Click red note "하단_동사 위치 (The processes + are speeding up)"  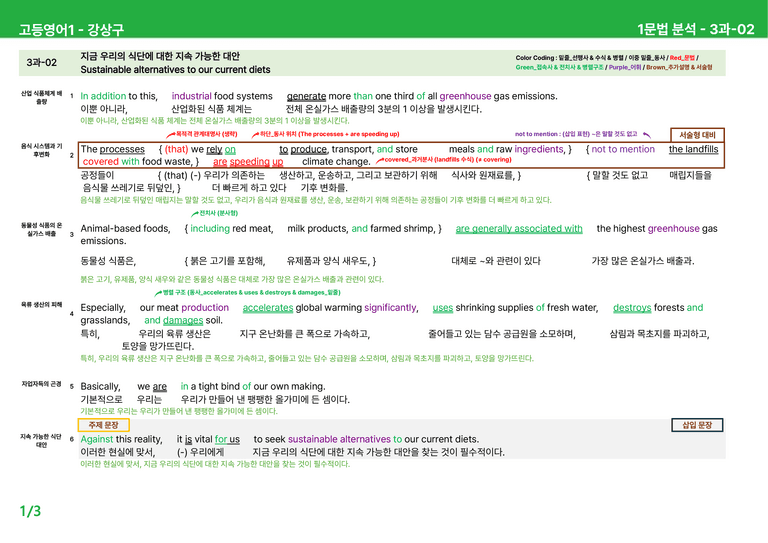click(x=329, y=134)
